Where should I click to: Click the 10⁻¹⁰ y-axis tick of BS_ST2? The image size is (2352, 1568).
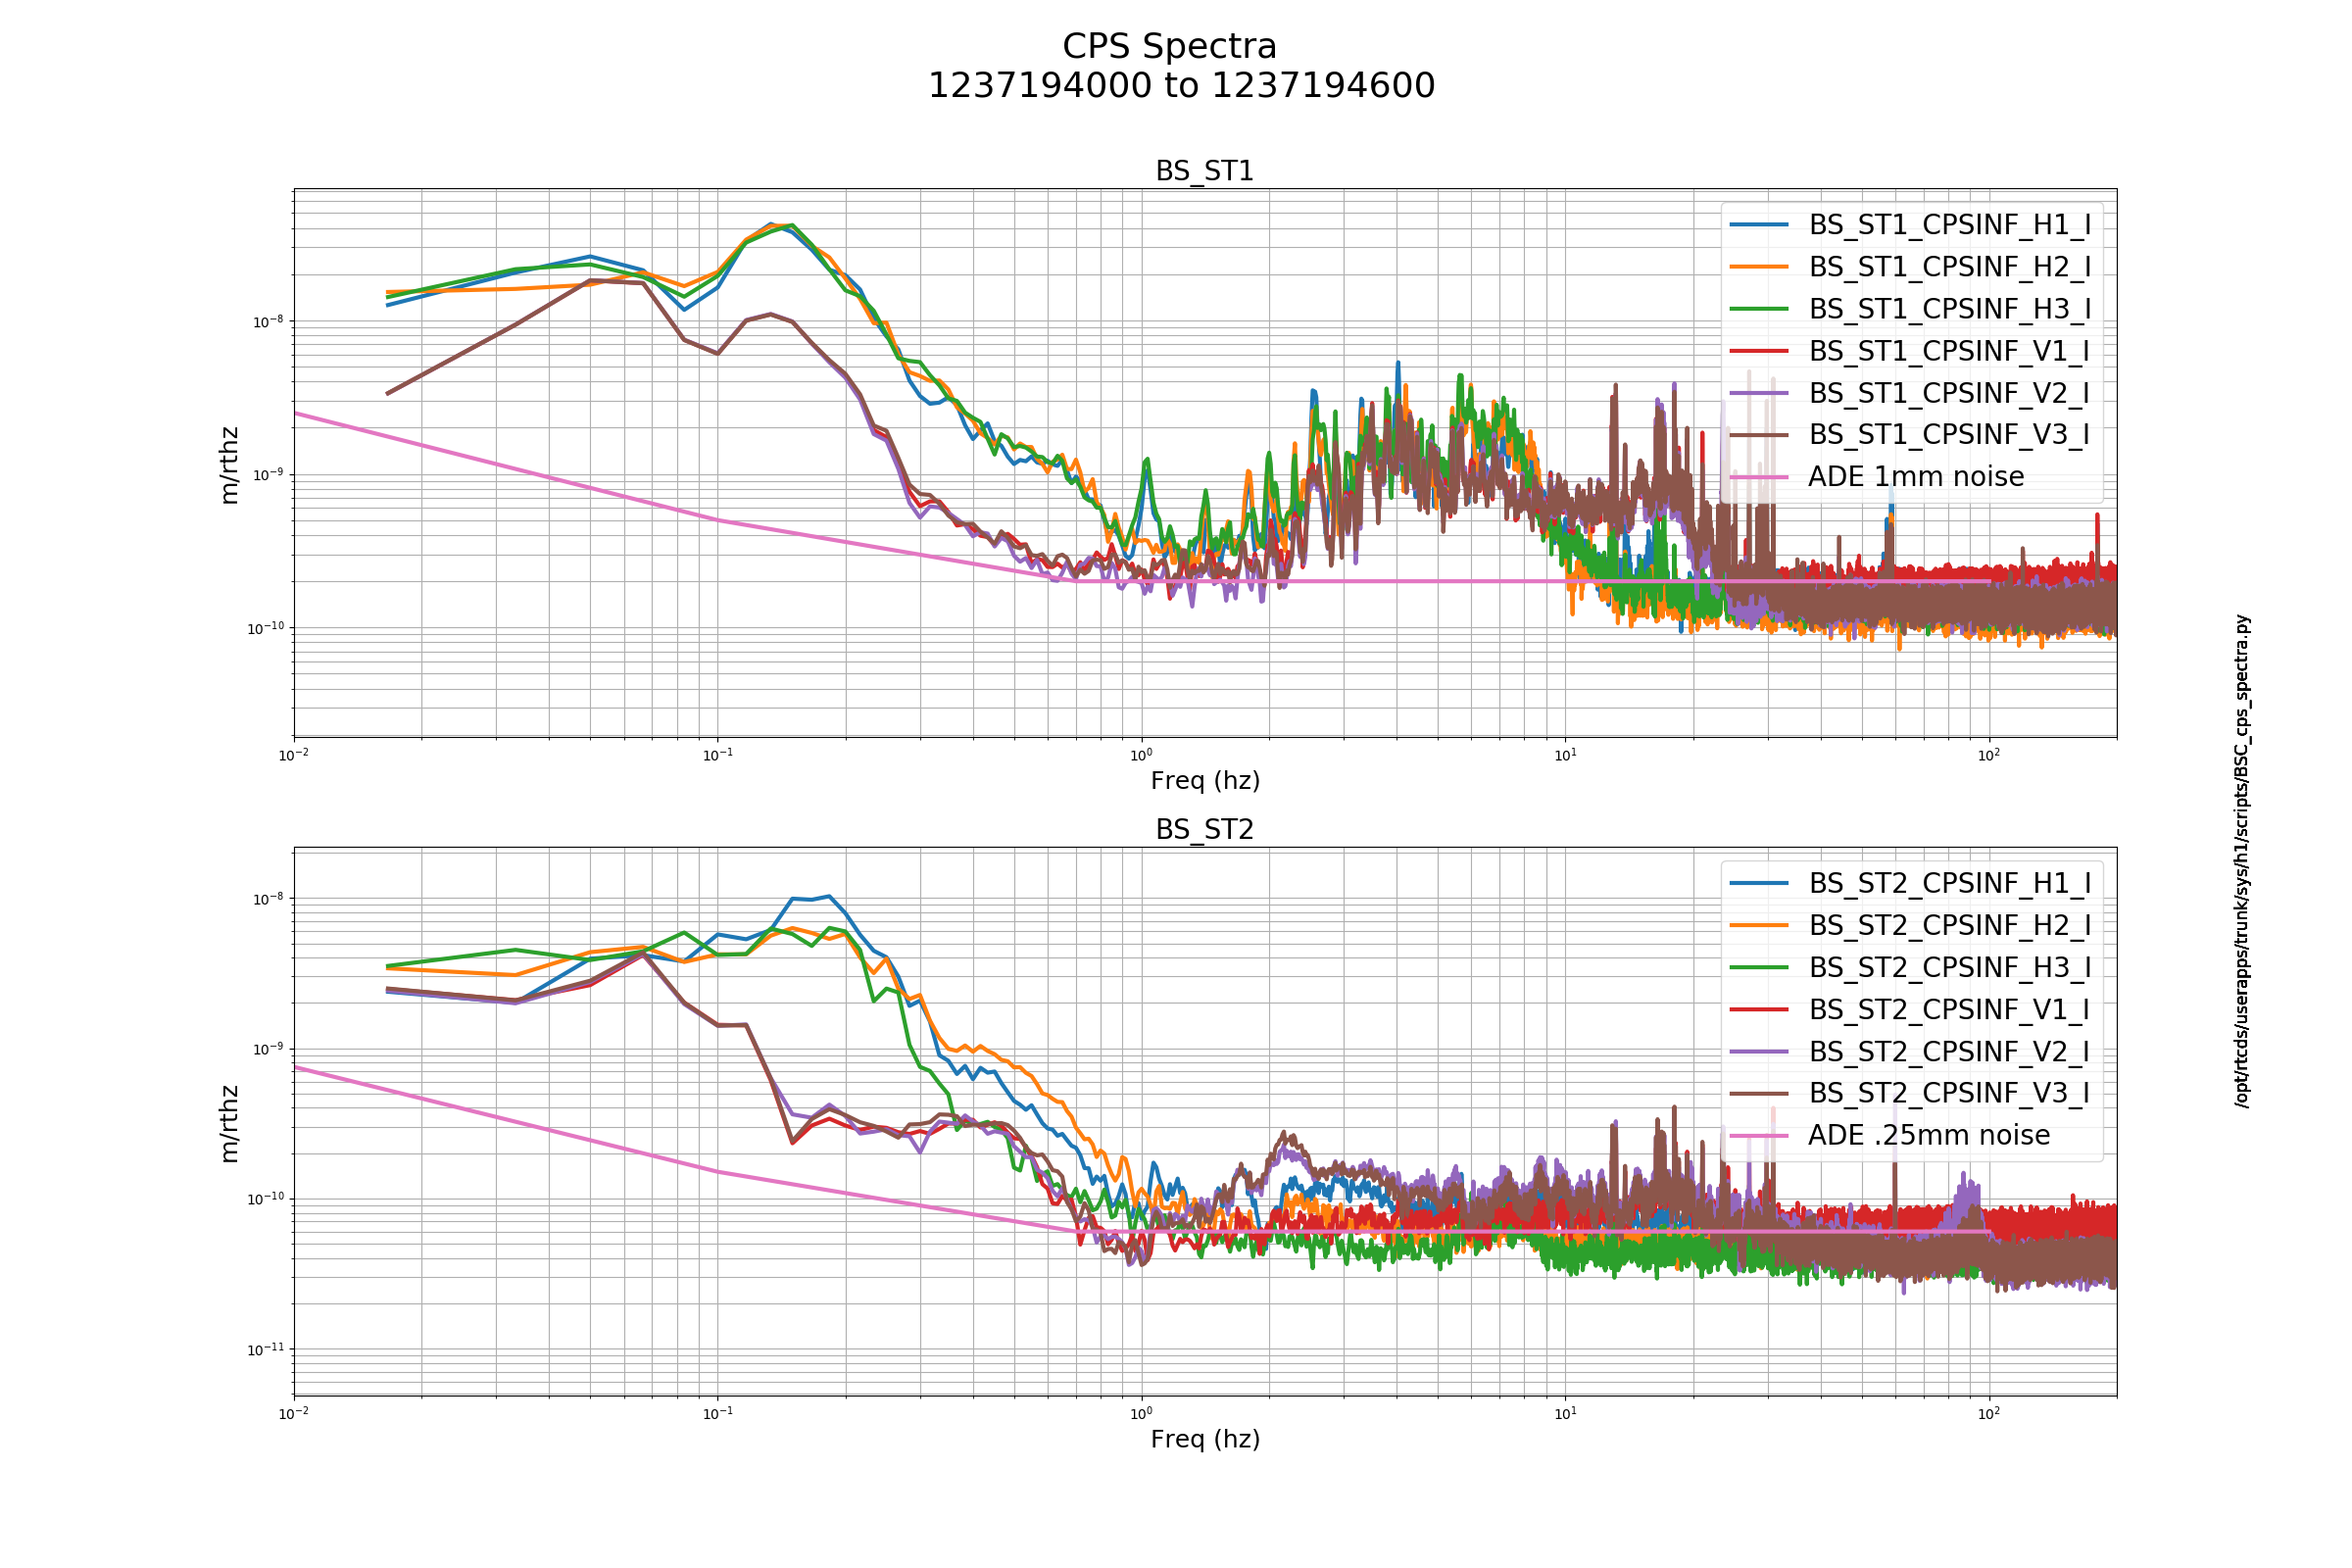(x=265, y=1199)
